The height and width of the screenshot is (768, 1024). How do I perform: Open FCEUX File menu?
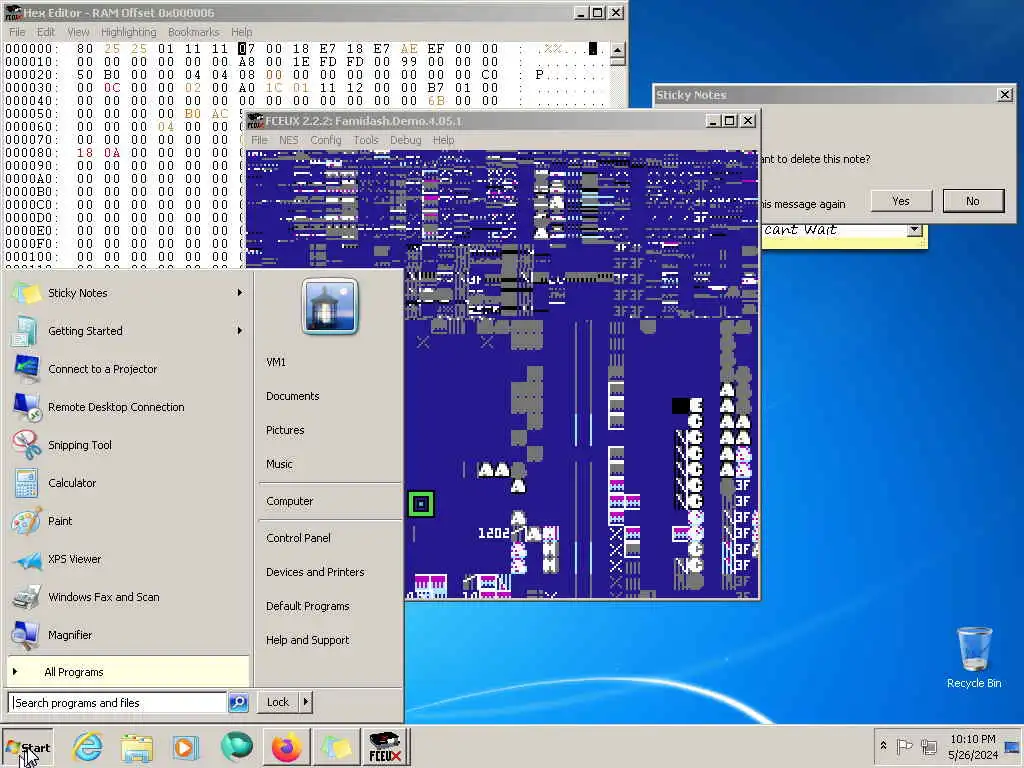[x=259, y=140]
